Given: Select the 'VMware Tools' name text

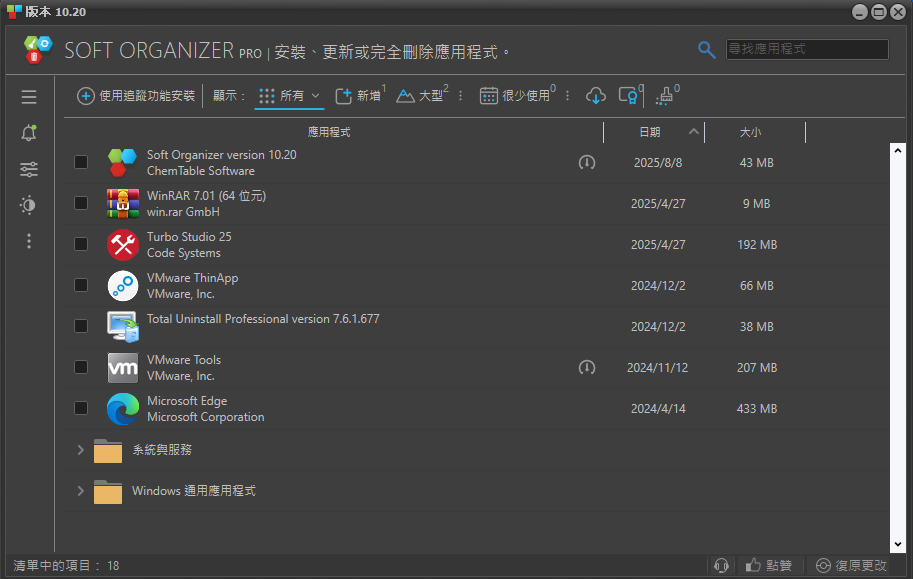Looking at the screenshot, I should click(183, 360).
